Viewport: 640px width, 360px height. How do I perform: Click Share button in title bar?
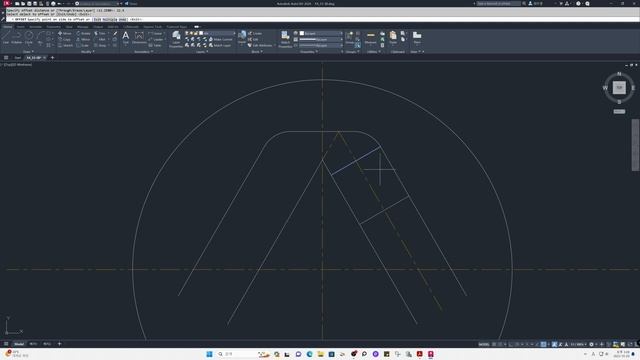[x=131, y=3]
